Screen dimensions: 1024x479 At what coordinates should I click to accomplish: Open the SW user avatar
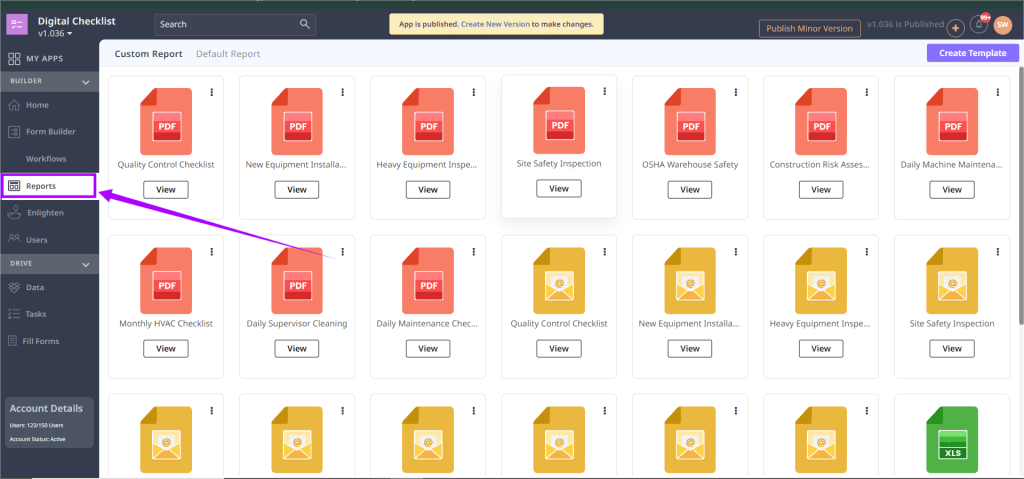pyautogui.click(x=1002, y=27)
